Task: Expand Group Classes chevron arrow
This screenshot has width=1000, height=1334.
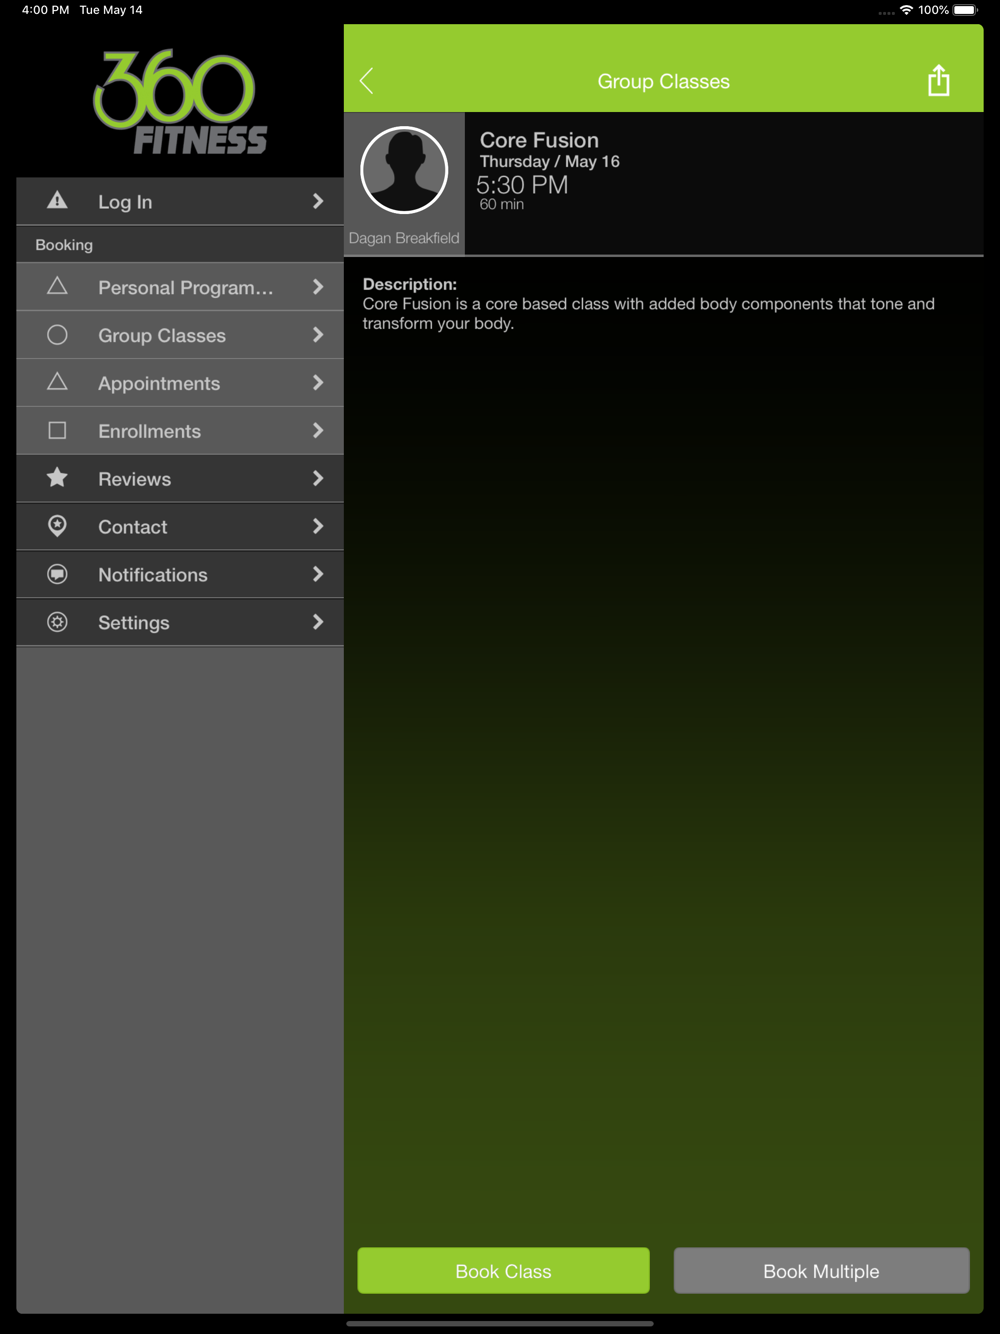Action: pyautogui.click(x=318, y=335)
